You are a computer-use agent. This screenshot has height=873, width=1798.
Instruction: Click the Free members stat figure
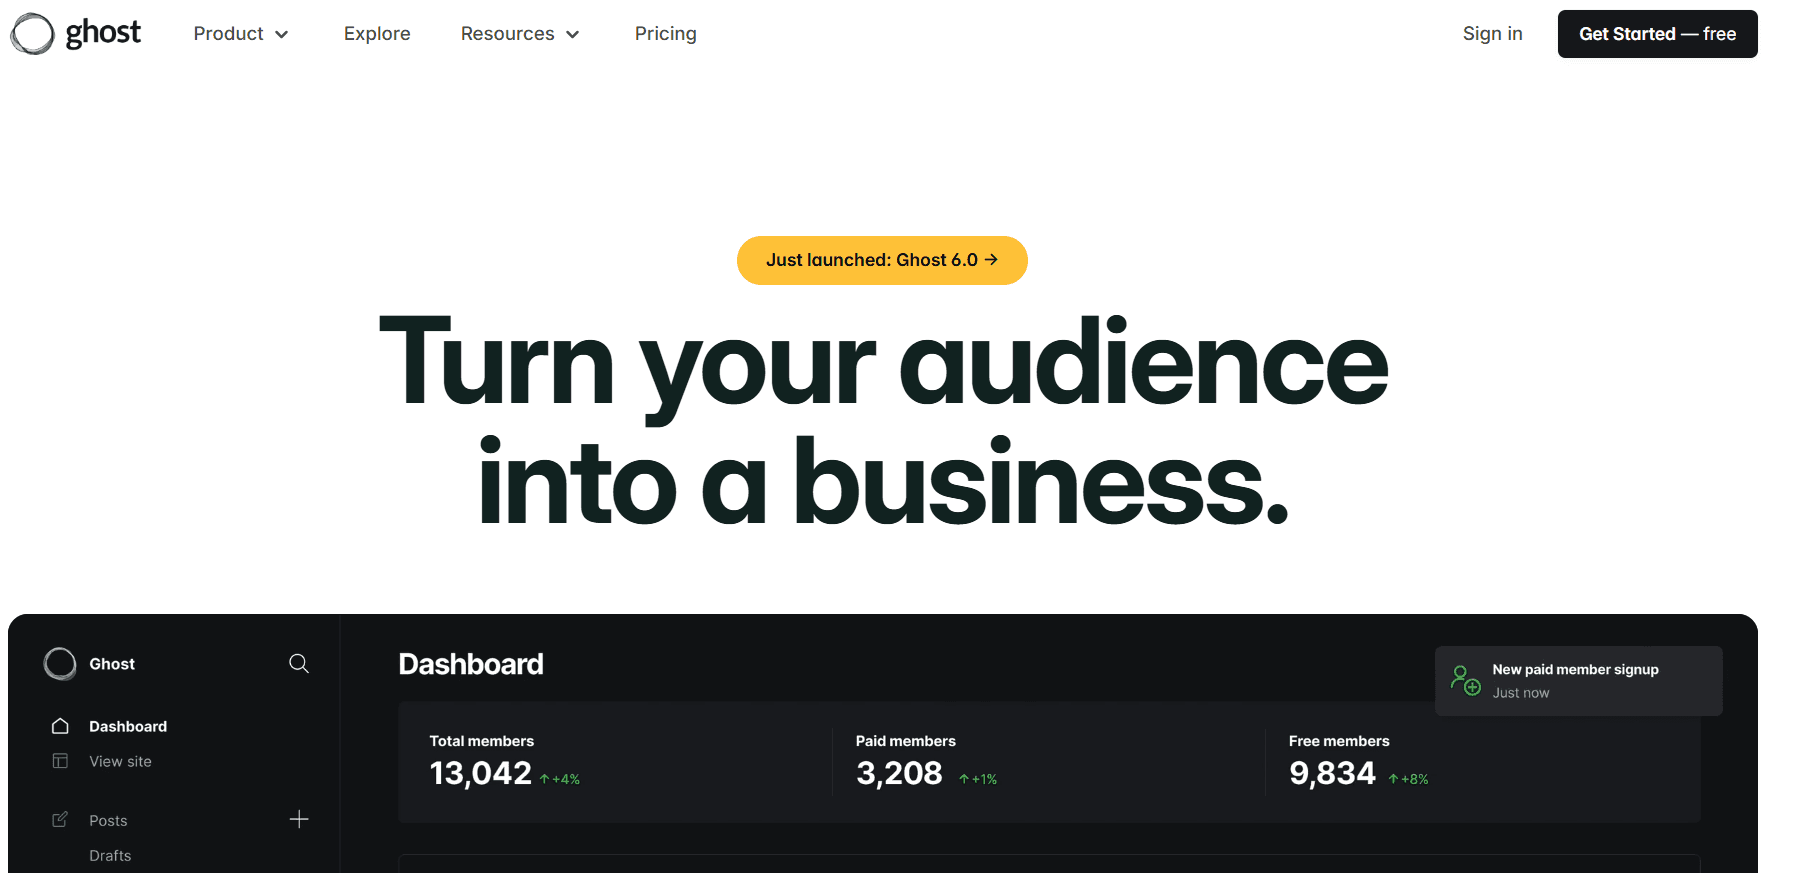(x=1332, y=773)
